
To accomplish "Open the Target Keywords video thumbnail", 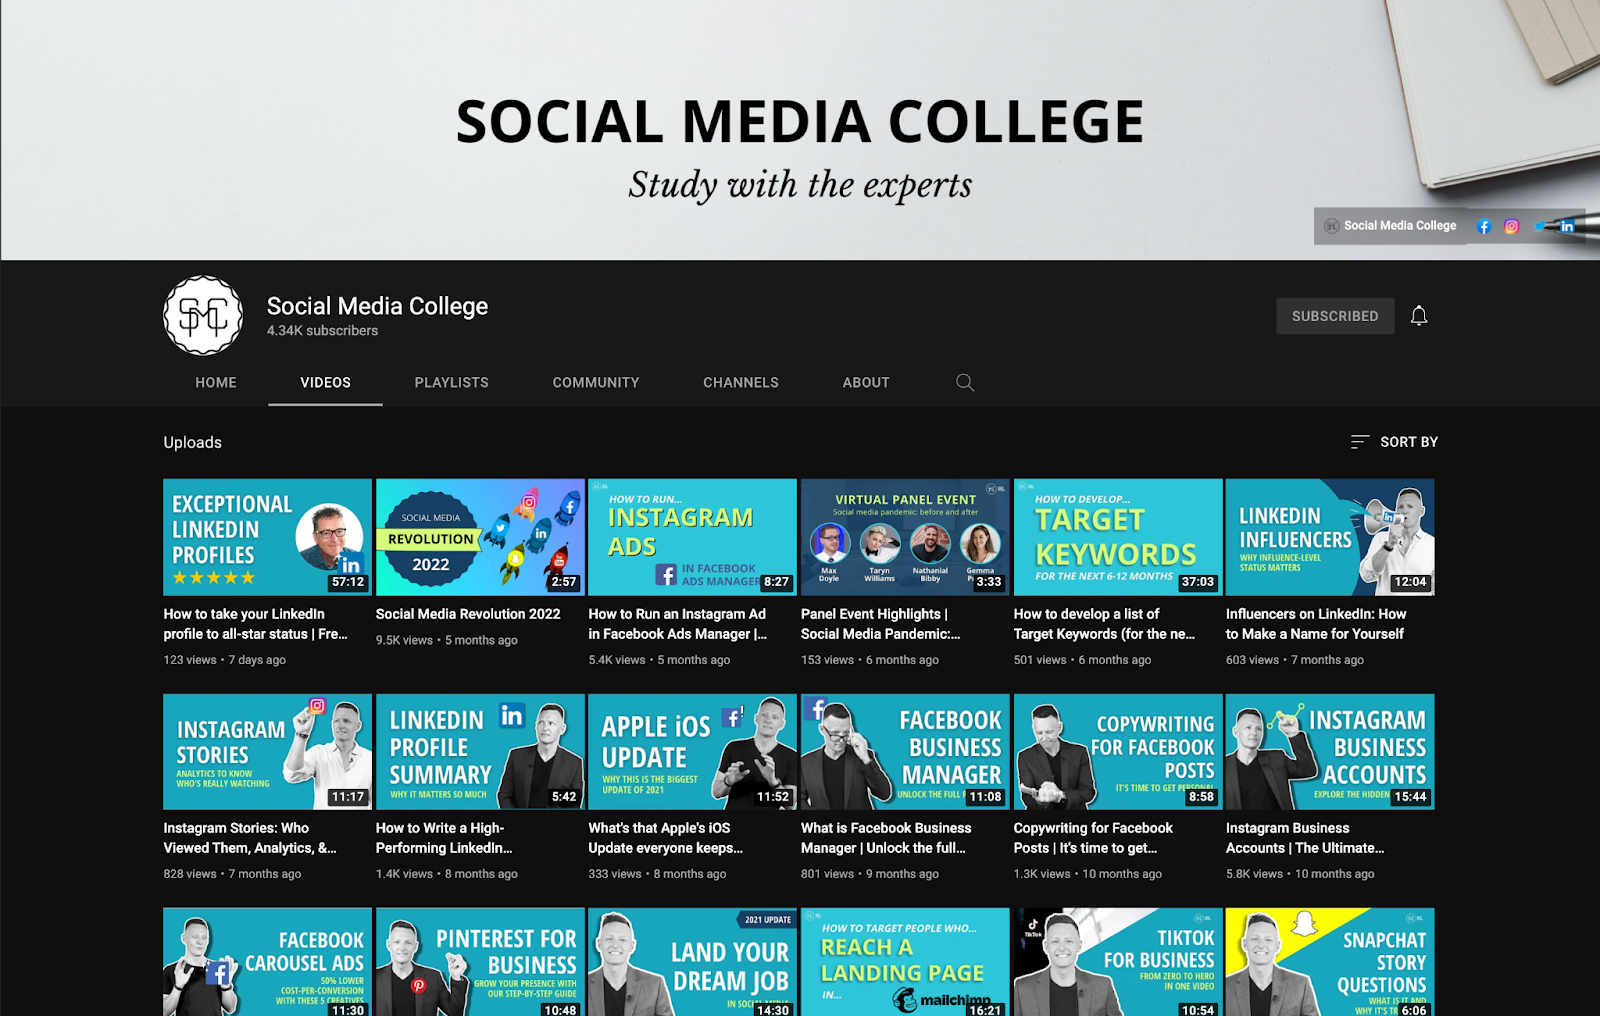I will pos(1118,537).
